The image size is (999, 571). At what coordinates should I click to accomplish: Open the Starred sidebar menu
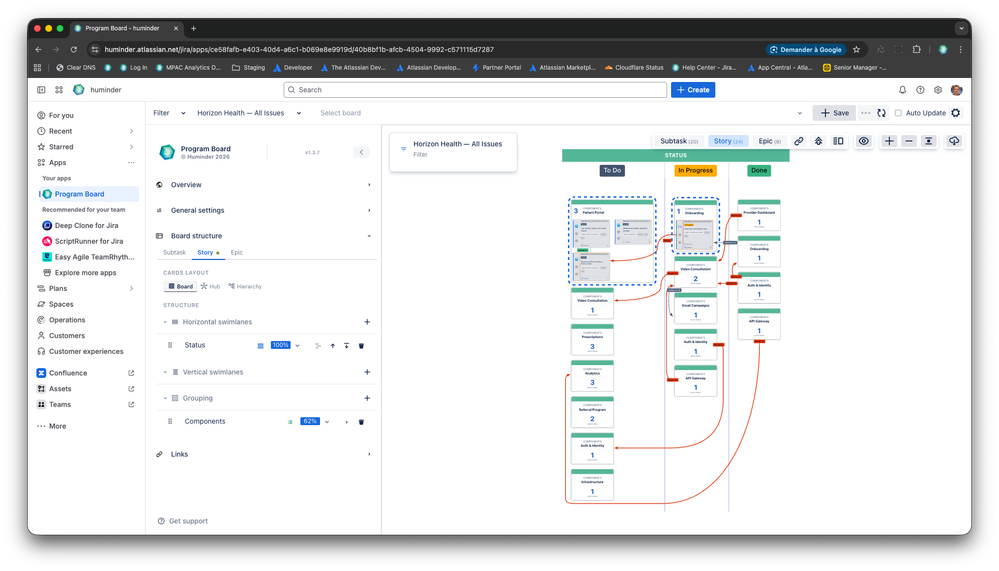tap(86, 147)
